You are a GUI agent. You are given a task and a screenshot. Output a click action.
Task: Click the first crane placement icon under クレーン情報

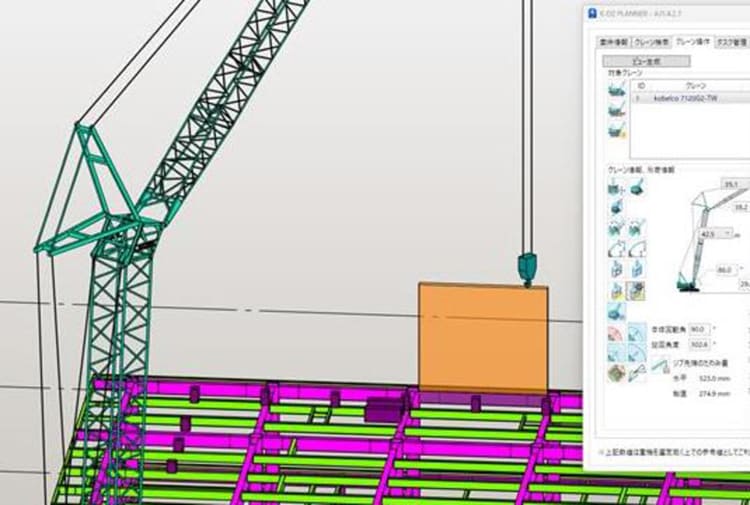tap(617, 188)
